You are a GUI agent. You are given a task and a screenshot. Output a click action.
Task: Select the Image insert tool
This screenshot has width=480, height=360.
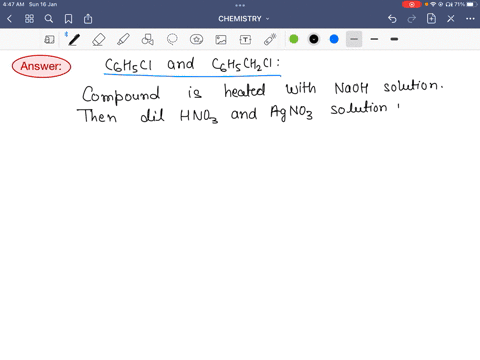(x=221, y=40)
